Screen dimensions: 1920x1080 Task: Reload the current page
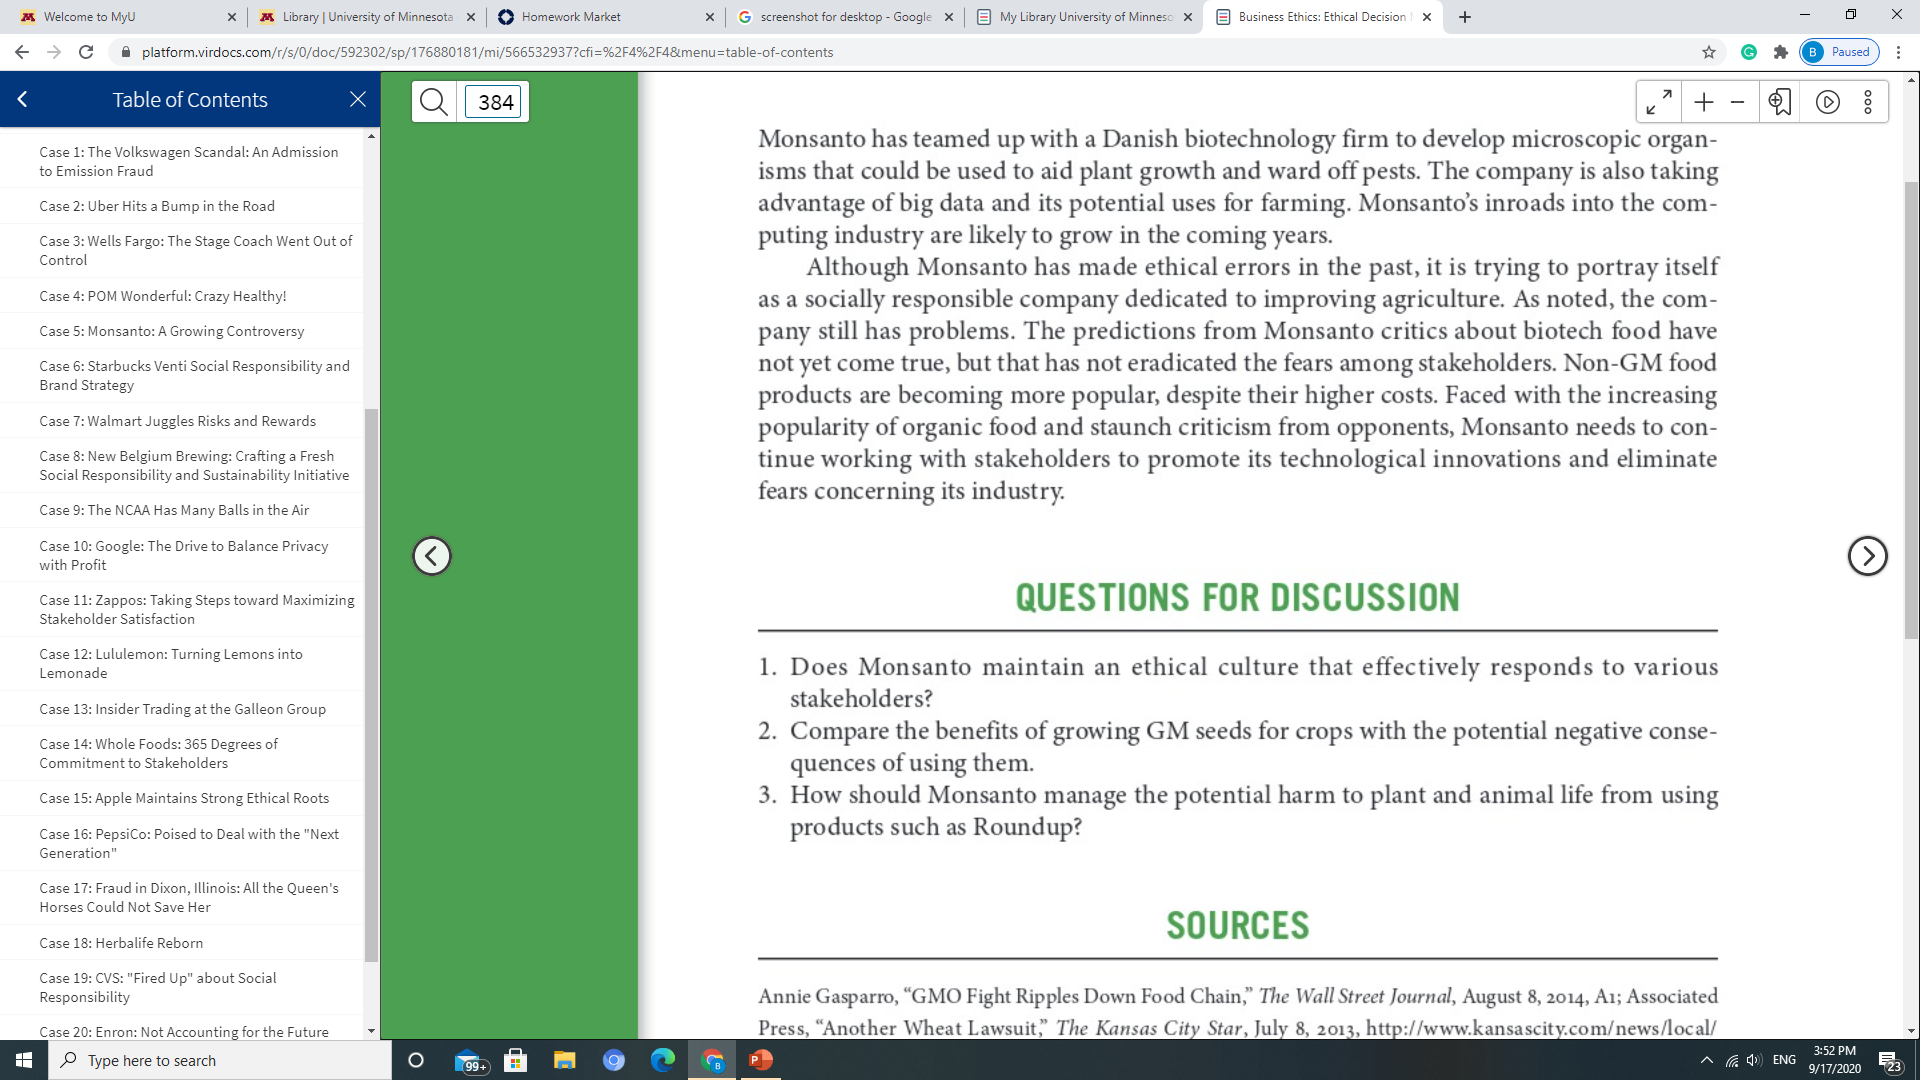(86, 52)
